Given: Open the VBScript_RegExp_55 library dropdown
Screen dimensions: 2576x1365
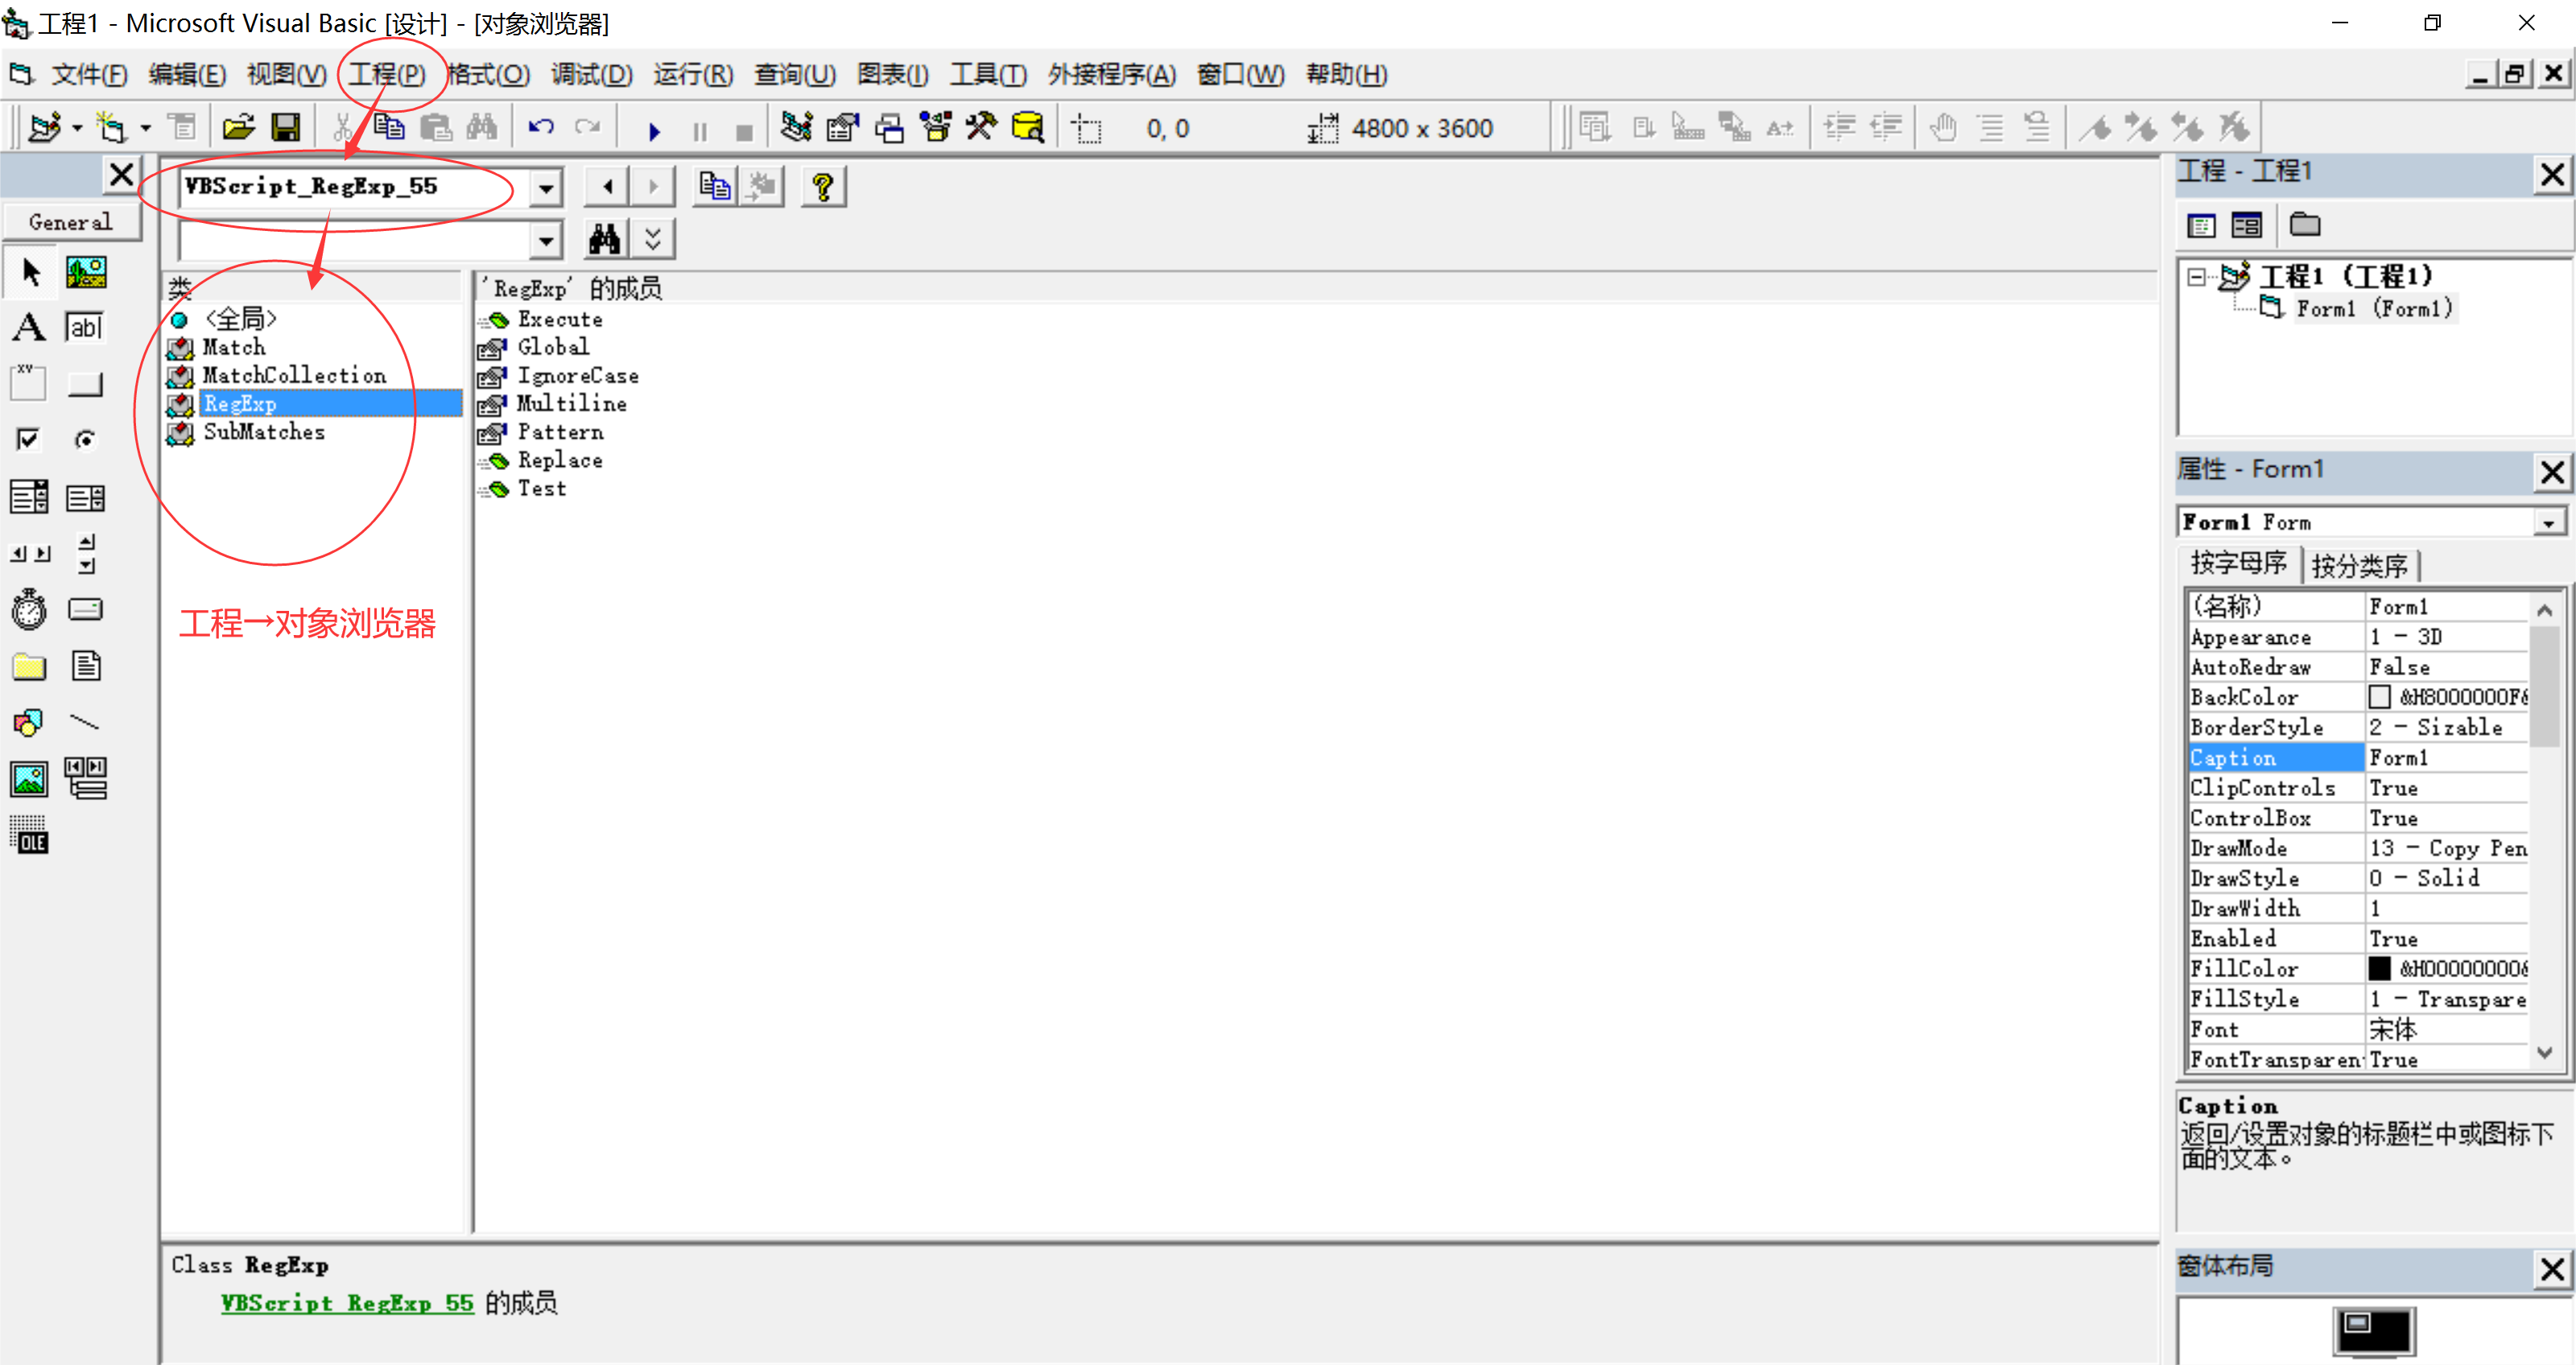Looking at the screenshot, I should [x=546, y=187].
